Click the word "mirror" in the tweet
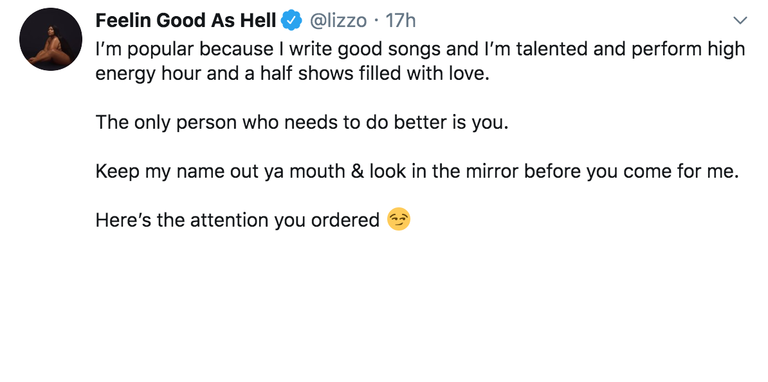768x382 pixels. point(493,171)
